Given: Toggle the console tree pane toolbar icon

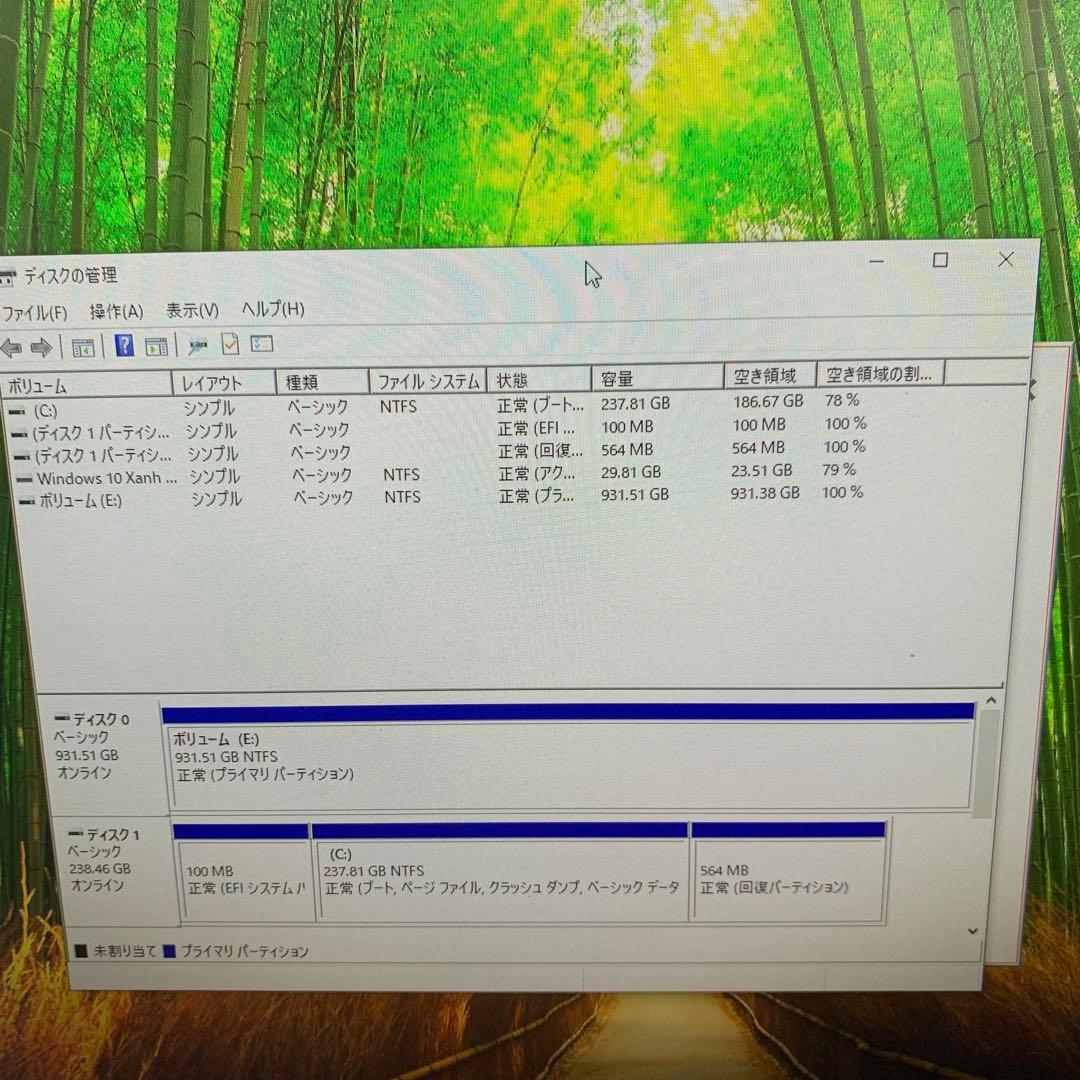Looking at the screenshot, I should click(x=83, y=345).
